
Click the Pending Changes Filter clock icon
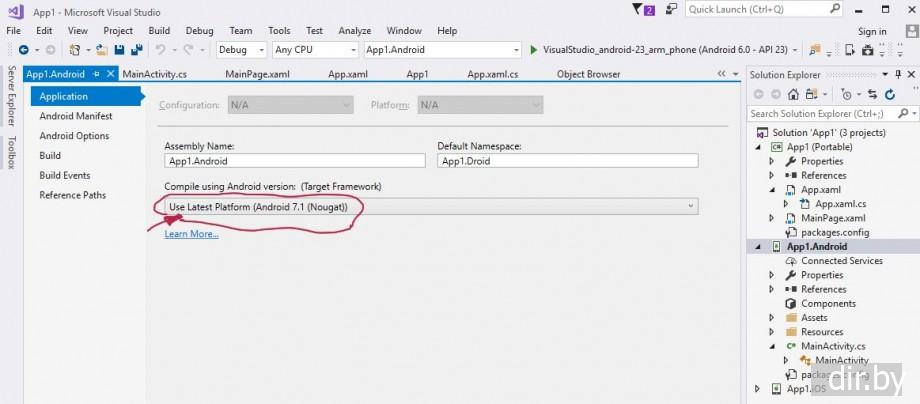[846, 94]
